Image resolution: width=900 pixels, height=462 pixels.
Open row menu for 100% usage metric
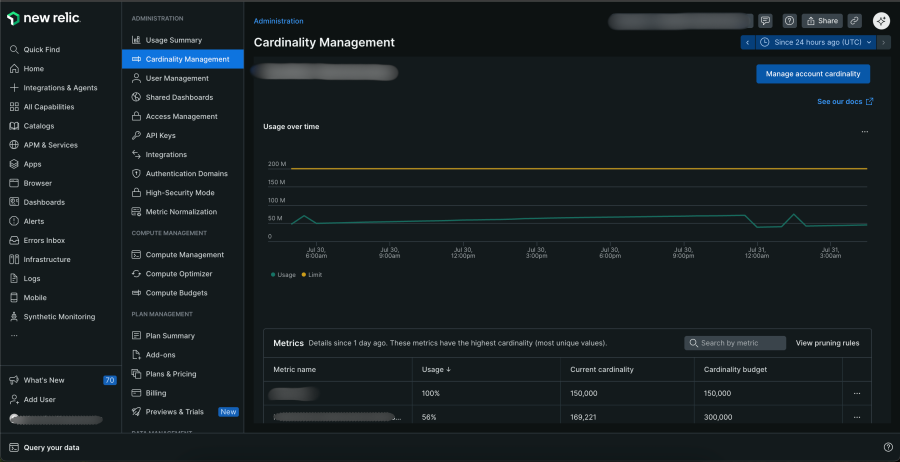pos(857,394)
